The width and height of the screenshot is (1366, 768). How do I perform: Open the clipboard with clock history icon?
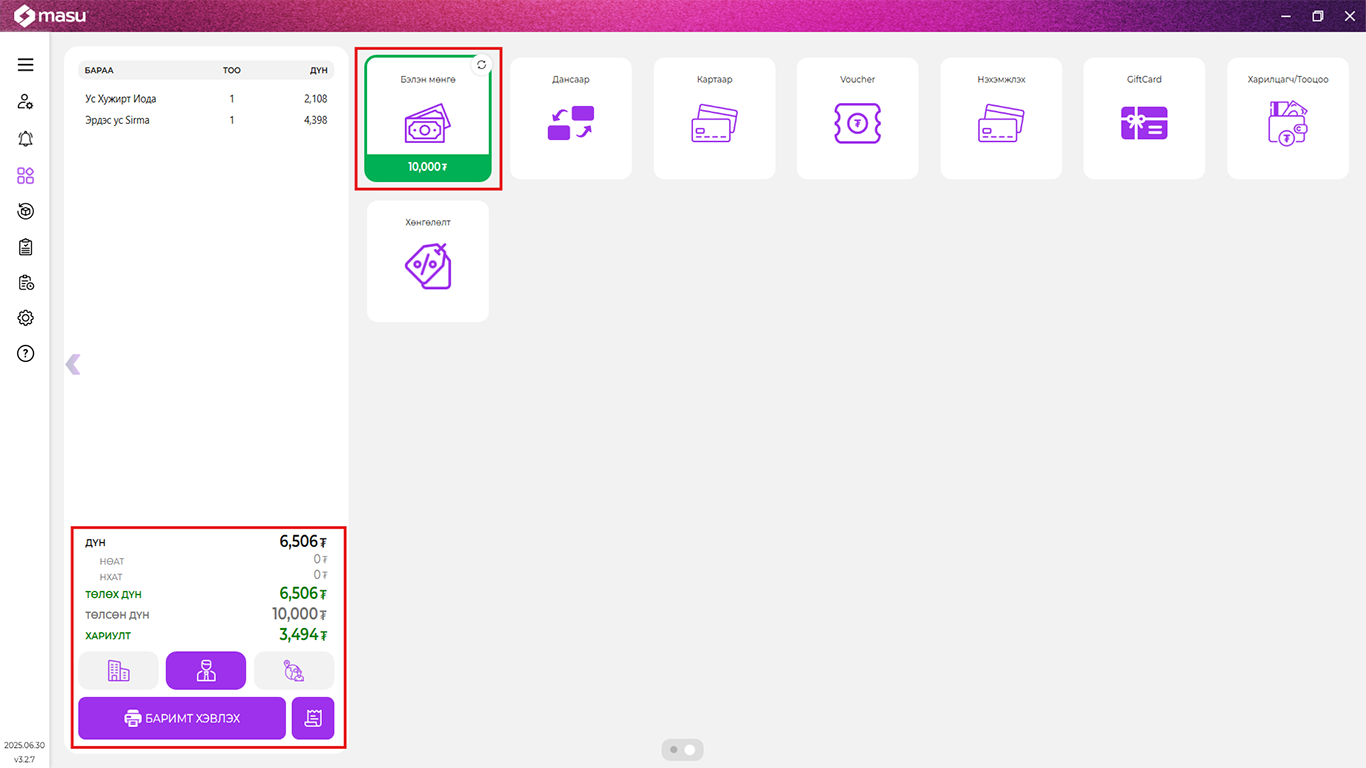coord(25,283)
